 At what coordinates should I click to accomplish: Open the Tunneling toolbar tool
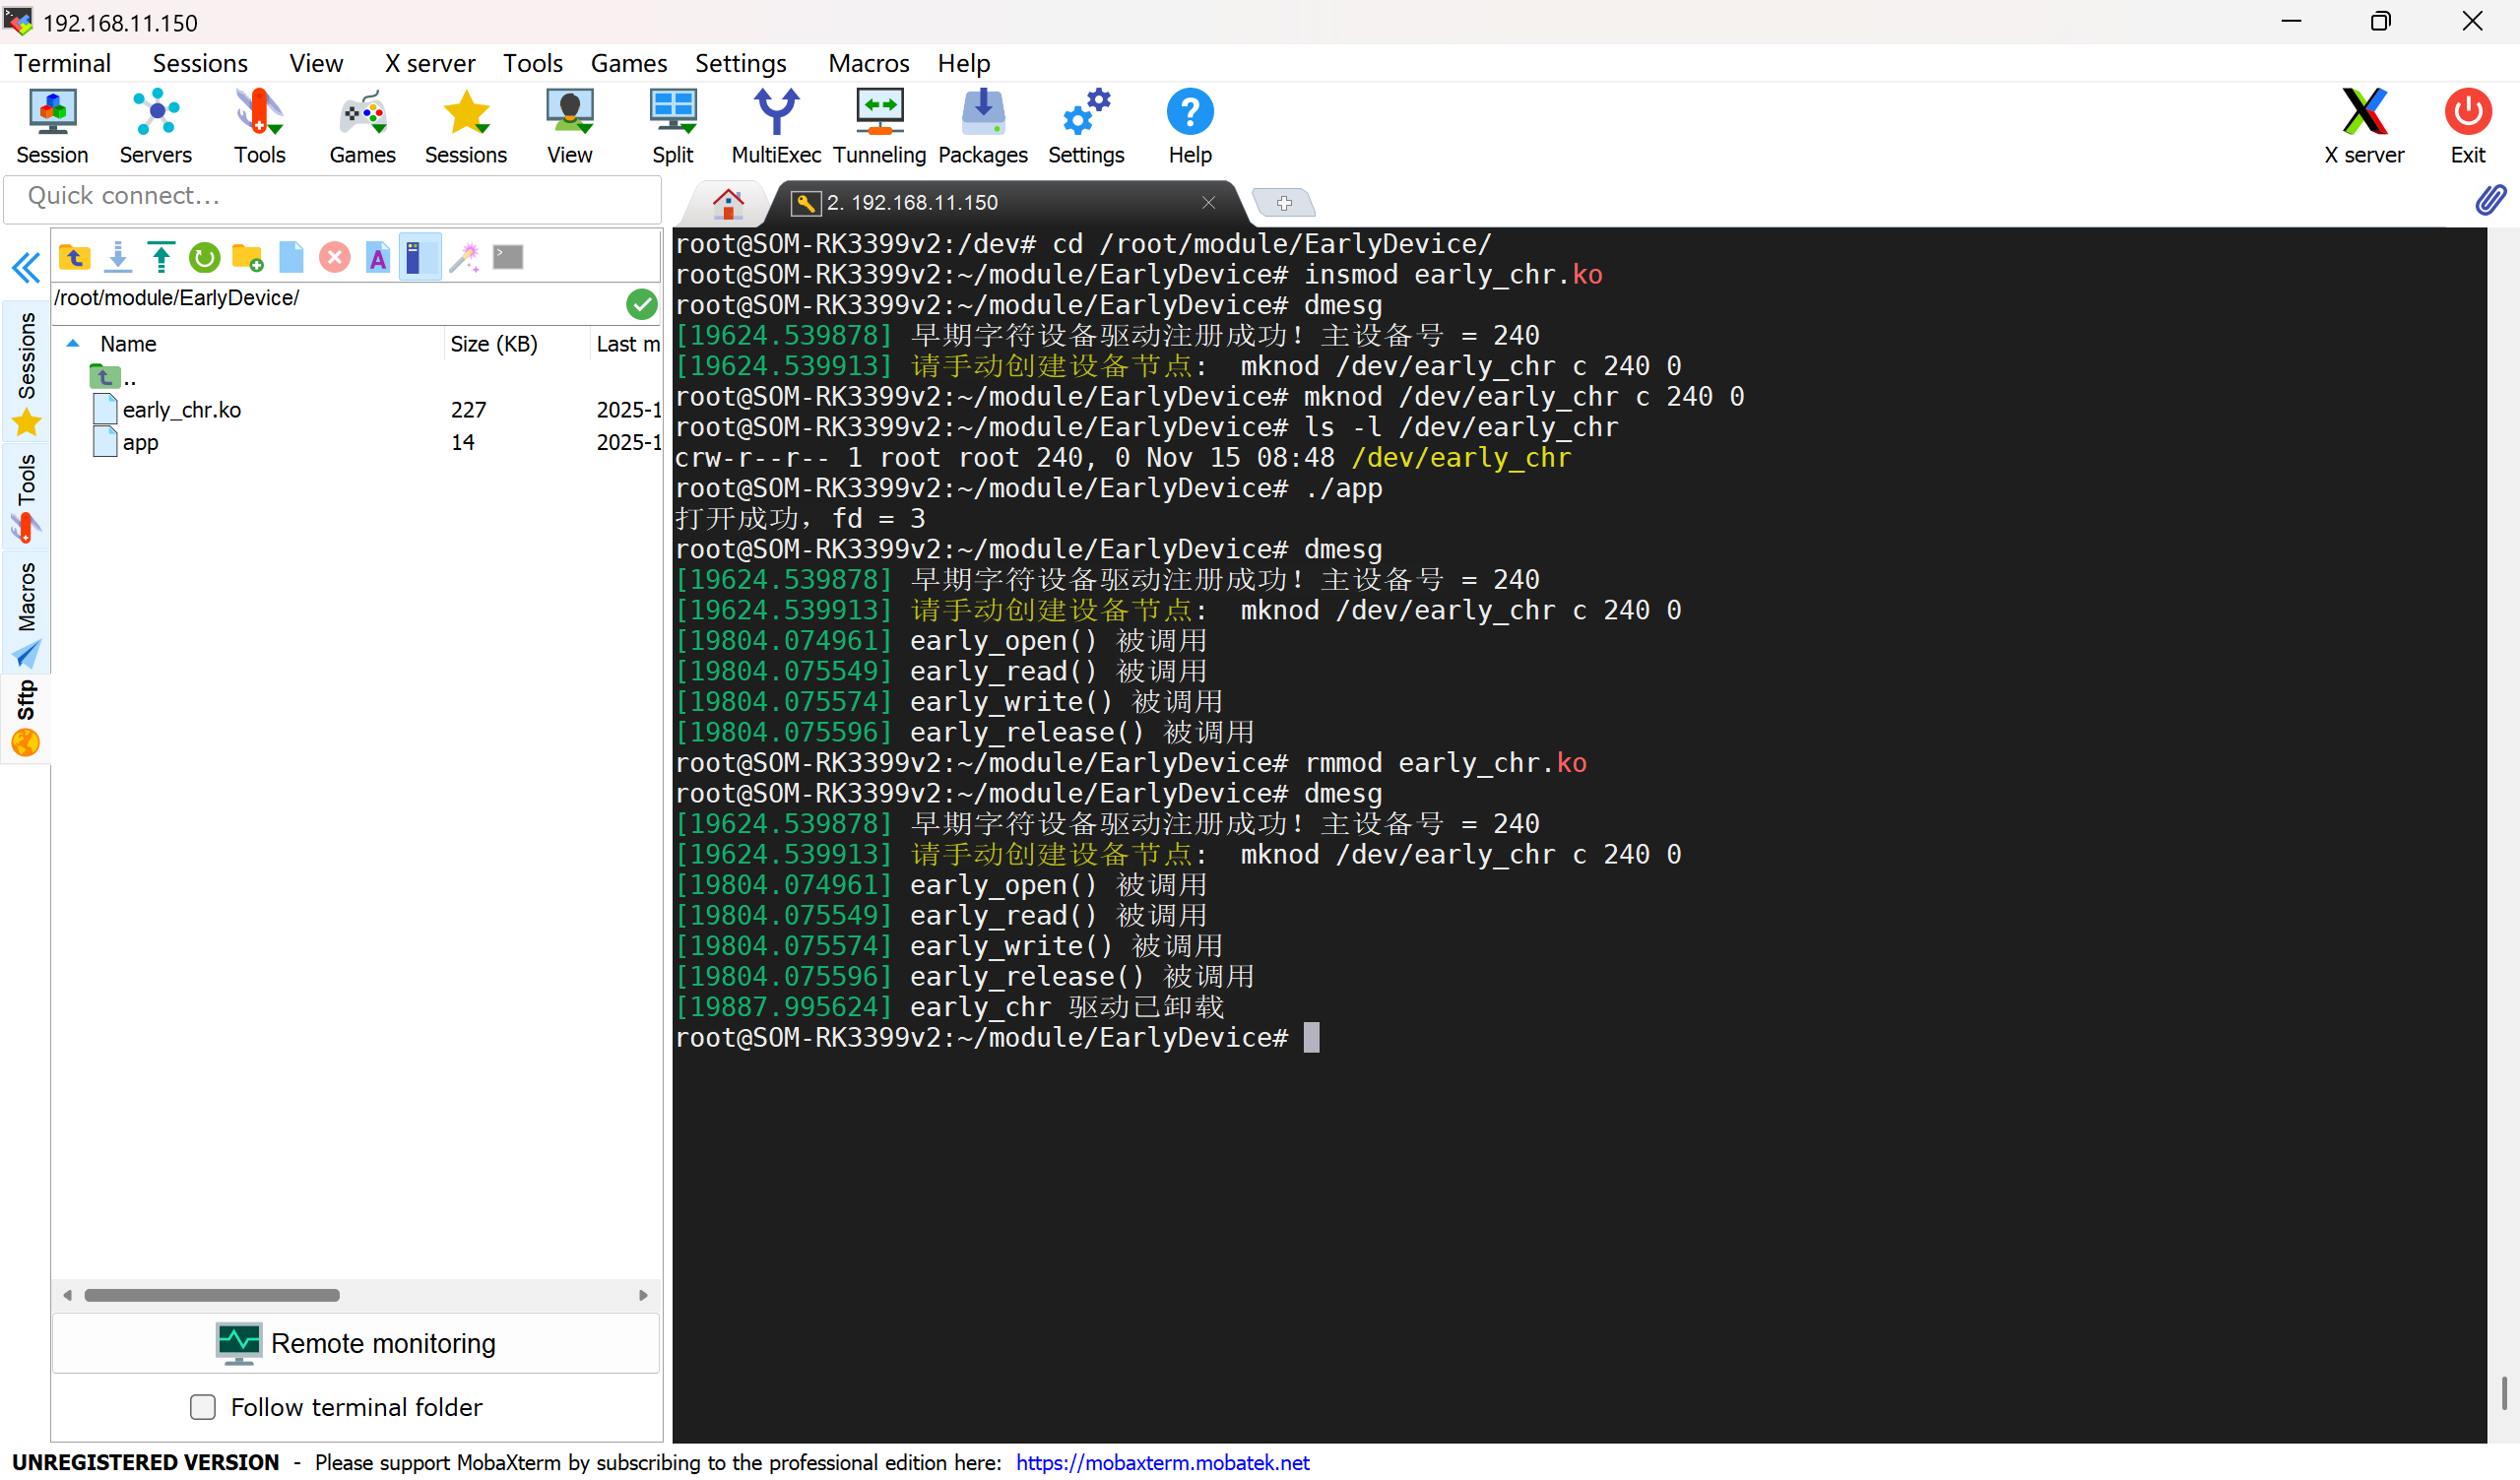879,127
